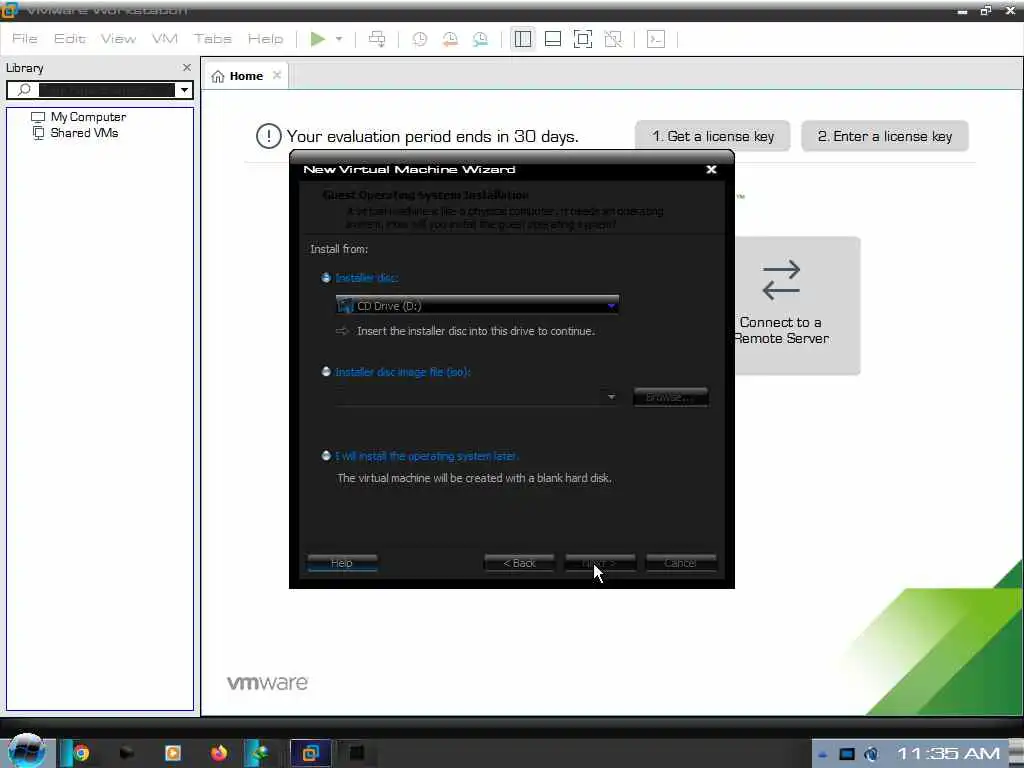
Task: Open the File menu
Action: [x=25, y=39]
